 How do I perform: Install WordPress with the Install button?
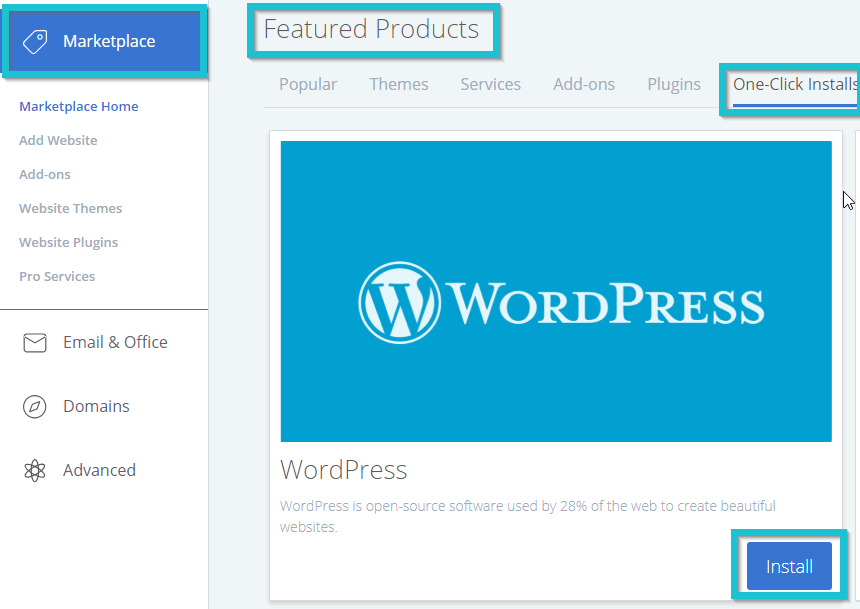point(789,566)
